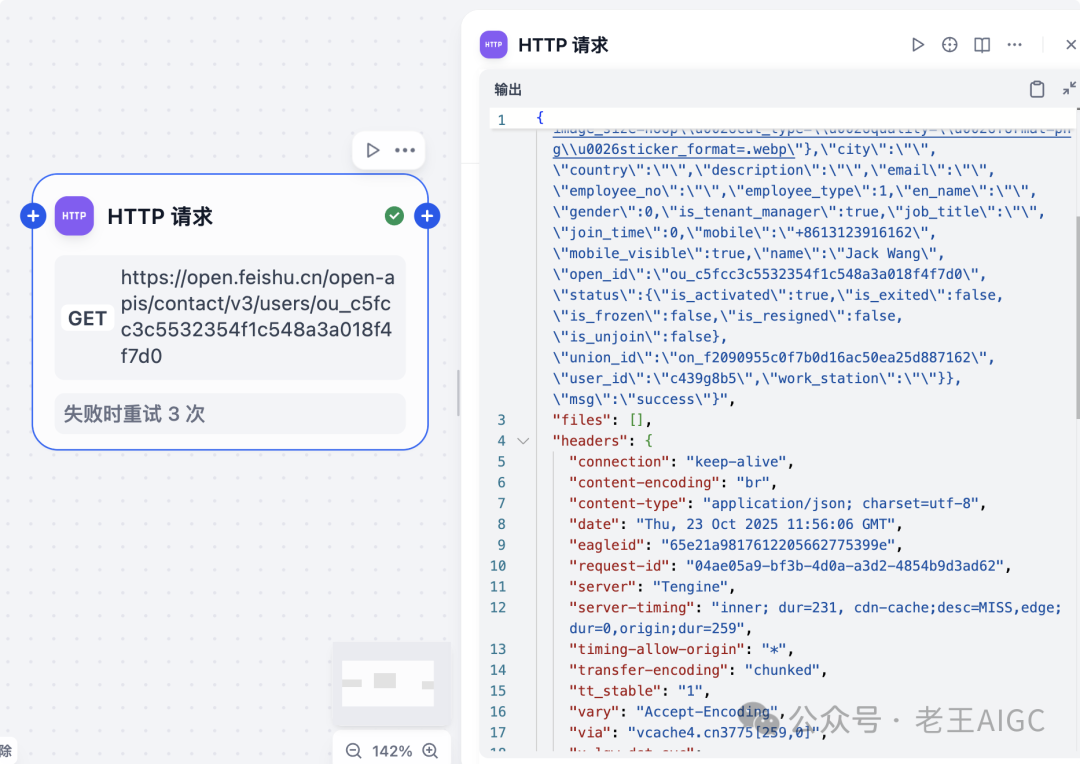Click the "connection": "keep-alive" line
Viewport: 1080px width, 764px height.
[681, 462]
